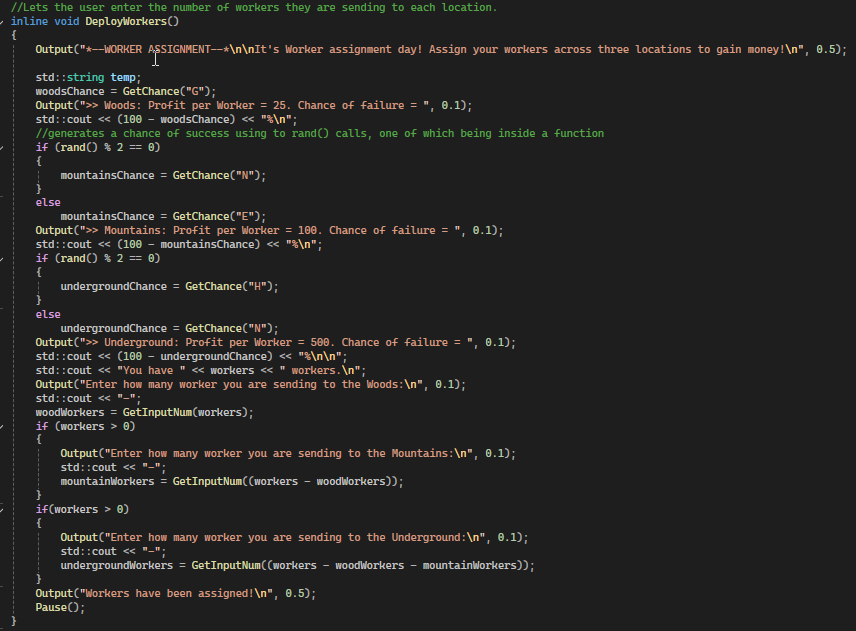Click the 'inline' keyword
This screenshot has width=856, height=631.
(29, 21)
